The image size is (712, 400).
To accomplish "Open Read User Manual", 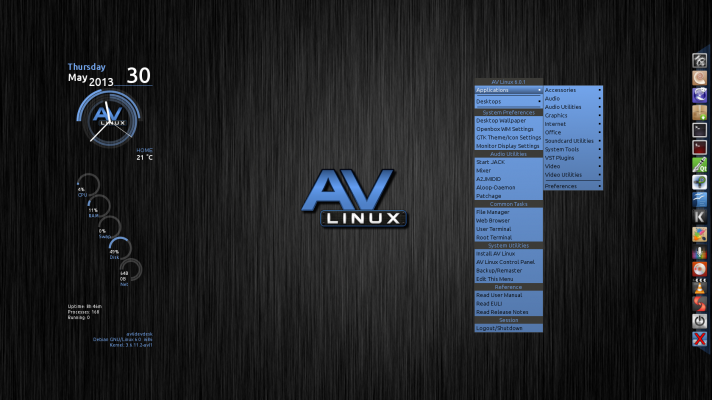I will (509, 295).
